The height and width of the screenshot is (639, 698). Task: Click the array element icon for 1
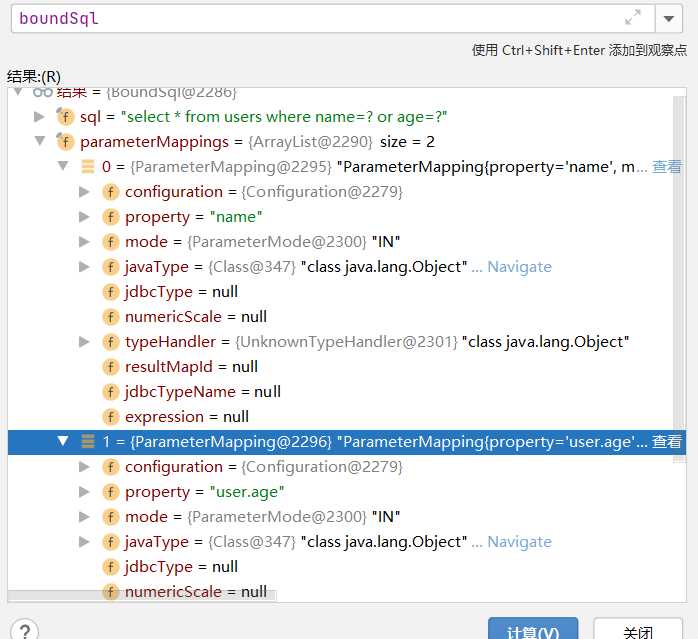point(88,441)
